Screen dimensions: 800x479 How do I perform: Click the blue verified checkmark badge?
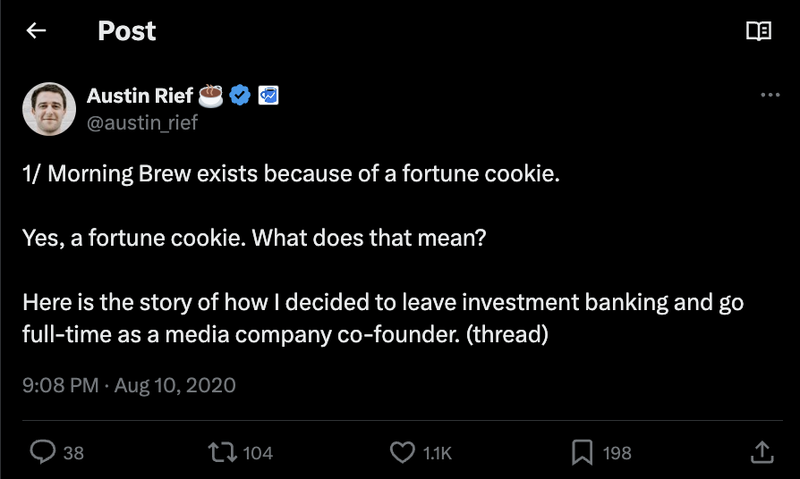[x=240, y=96]
